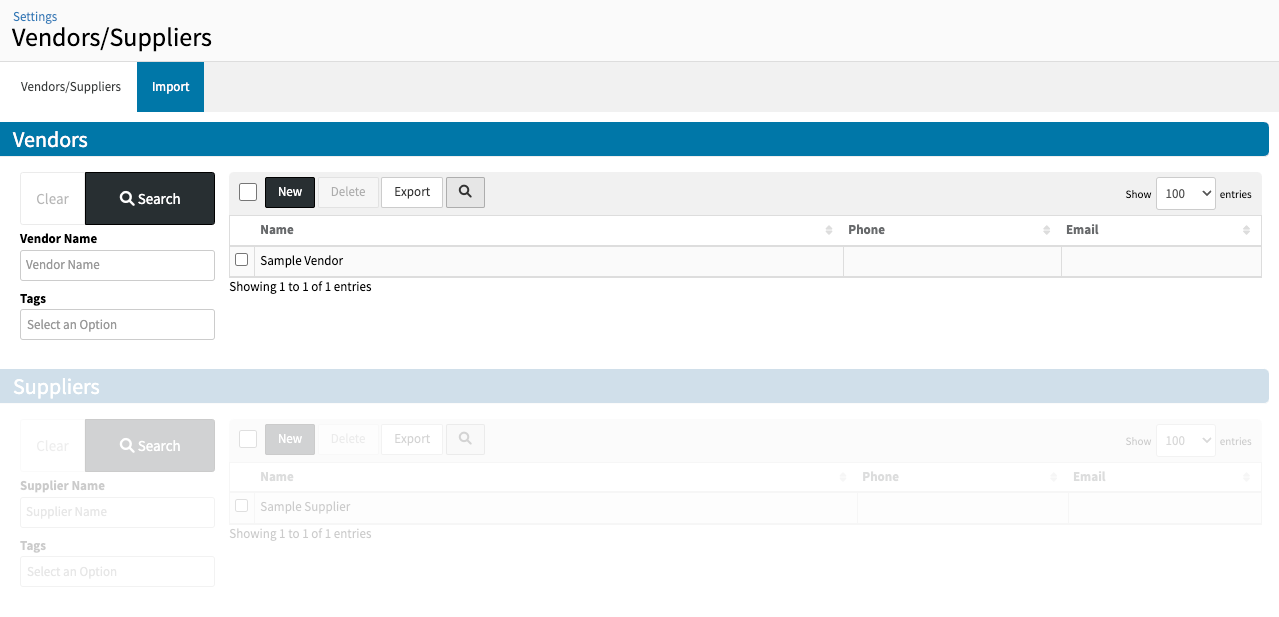1279x617 pixels.
Task: Open Suppliers Show entries dropdown
Action: pyautogui.click(x=1185, y=441)
